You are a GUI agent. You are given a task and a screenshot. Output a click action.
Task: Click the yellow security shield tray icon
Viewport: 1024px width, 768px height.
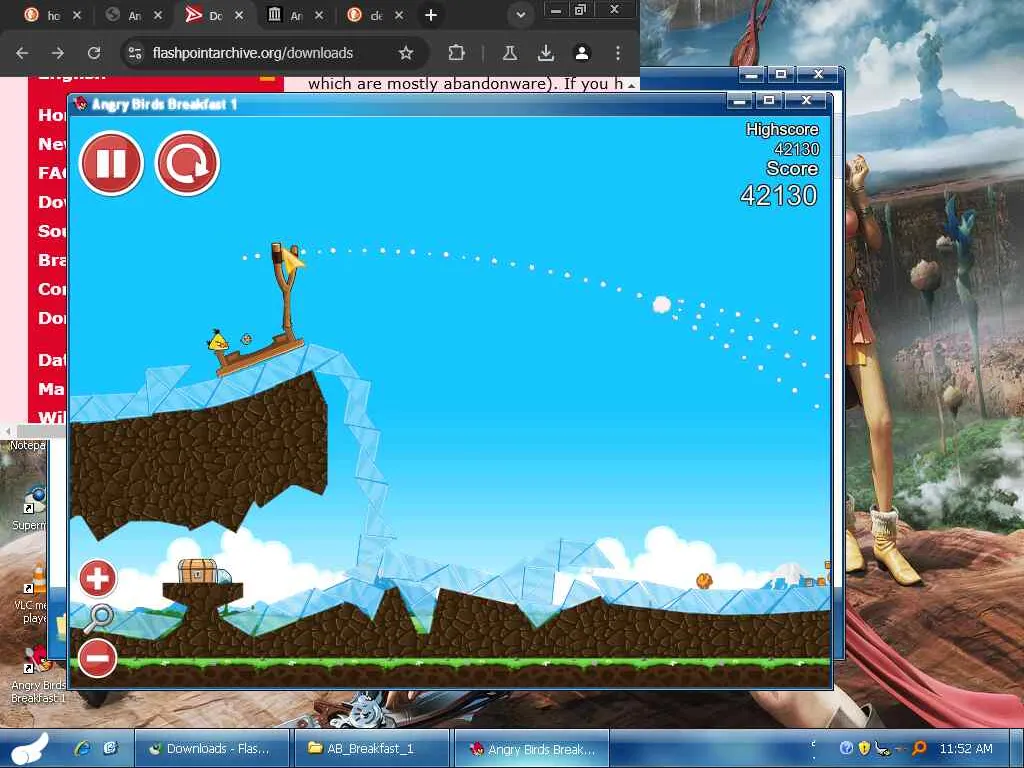(863, 748)
